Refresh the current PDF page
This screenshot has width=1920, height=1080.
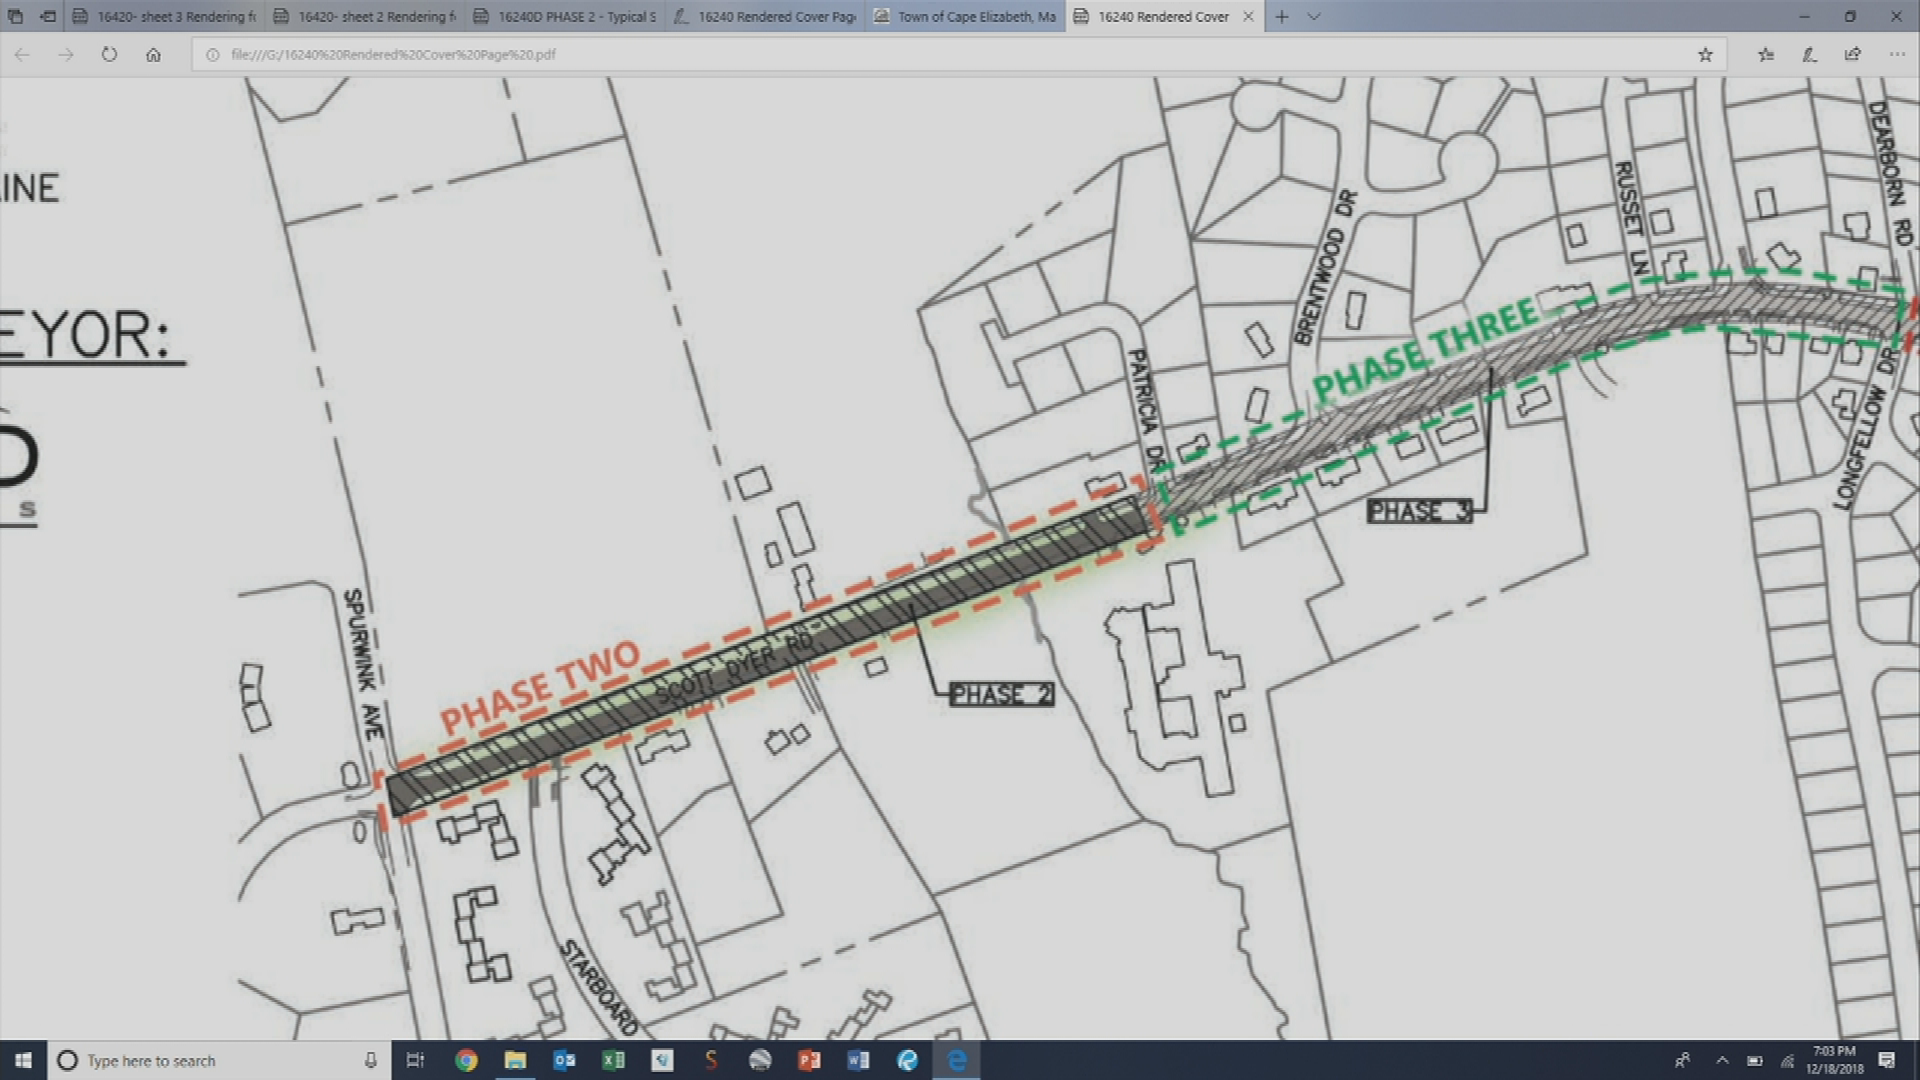110,55
